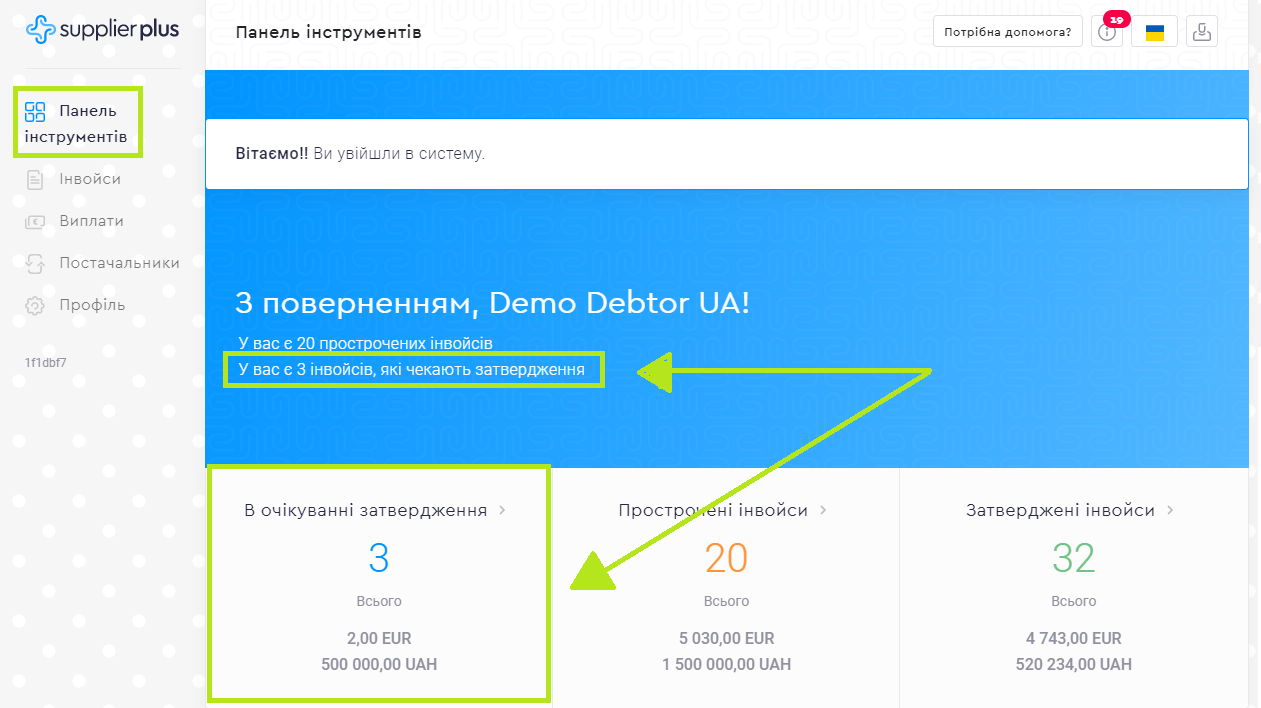Click the Постачальники sidebar icon

(x=35, y=264)
